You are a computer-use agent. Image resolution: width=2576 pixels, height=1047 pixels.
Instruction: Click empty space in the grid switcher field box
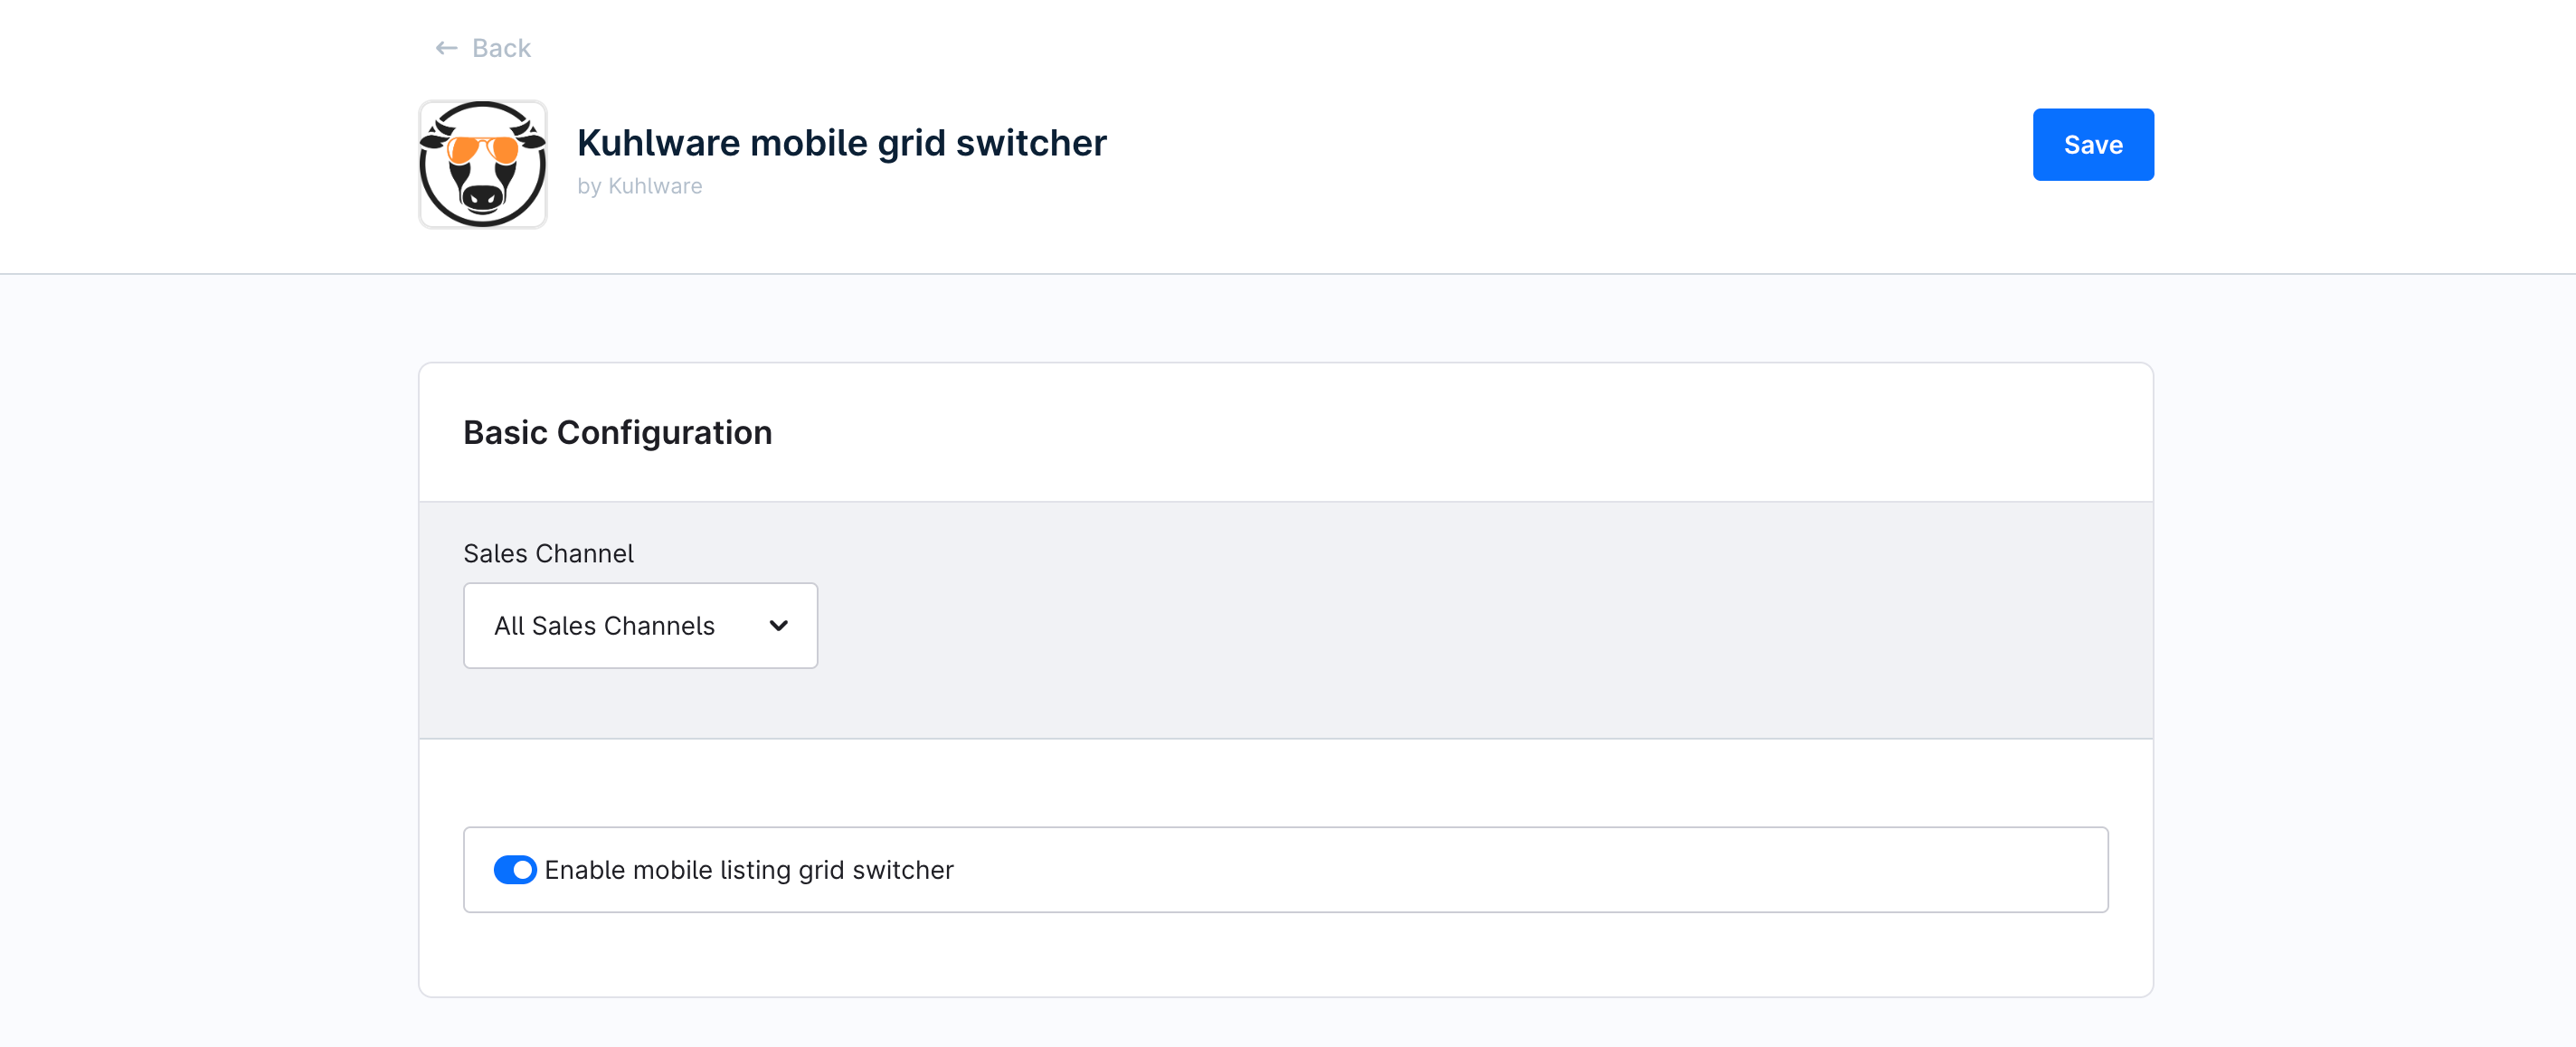click(x=1500, y=869)
